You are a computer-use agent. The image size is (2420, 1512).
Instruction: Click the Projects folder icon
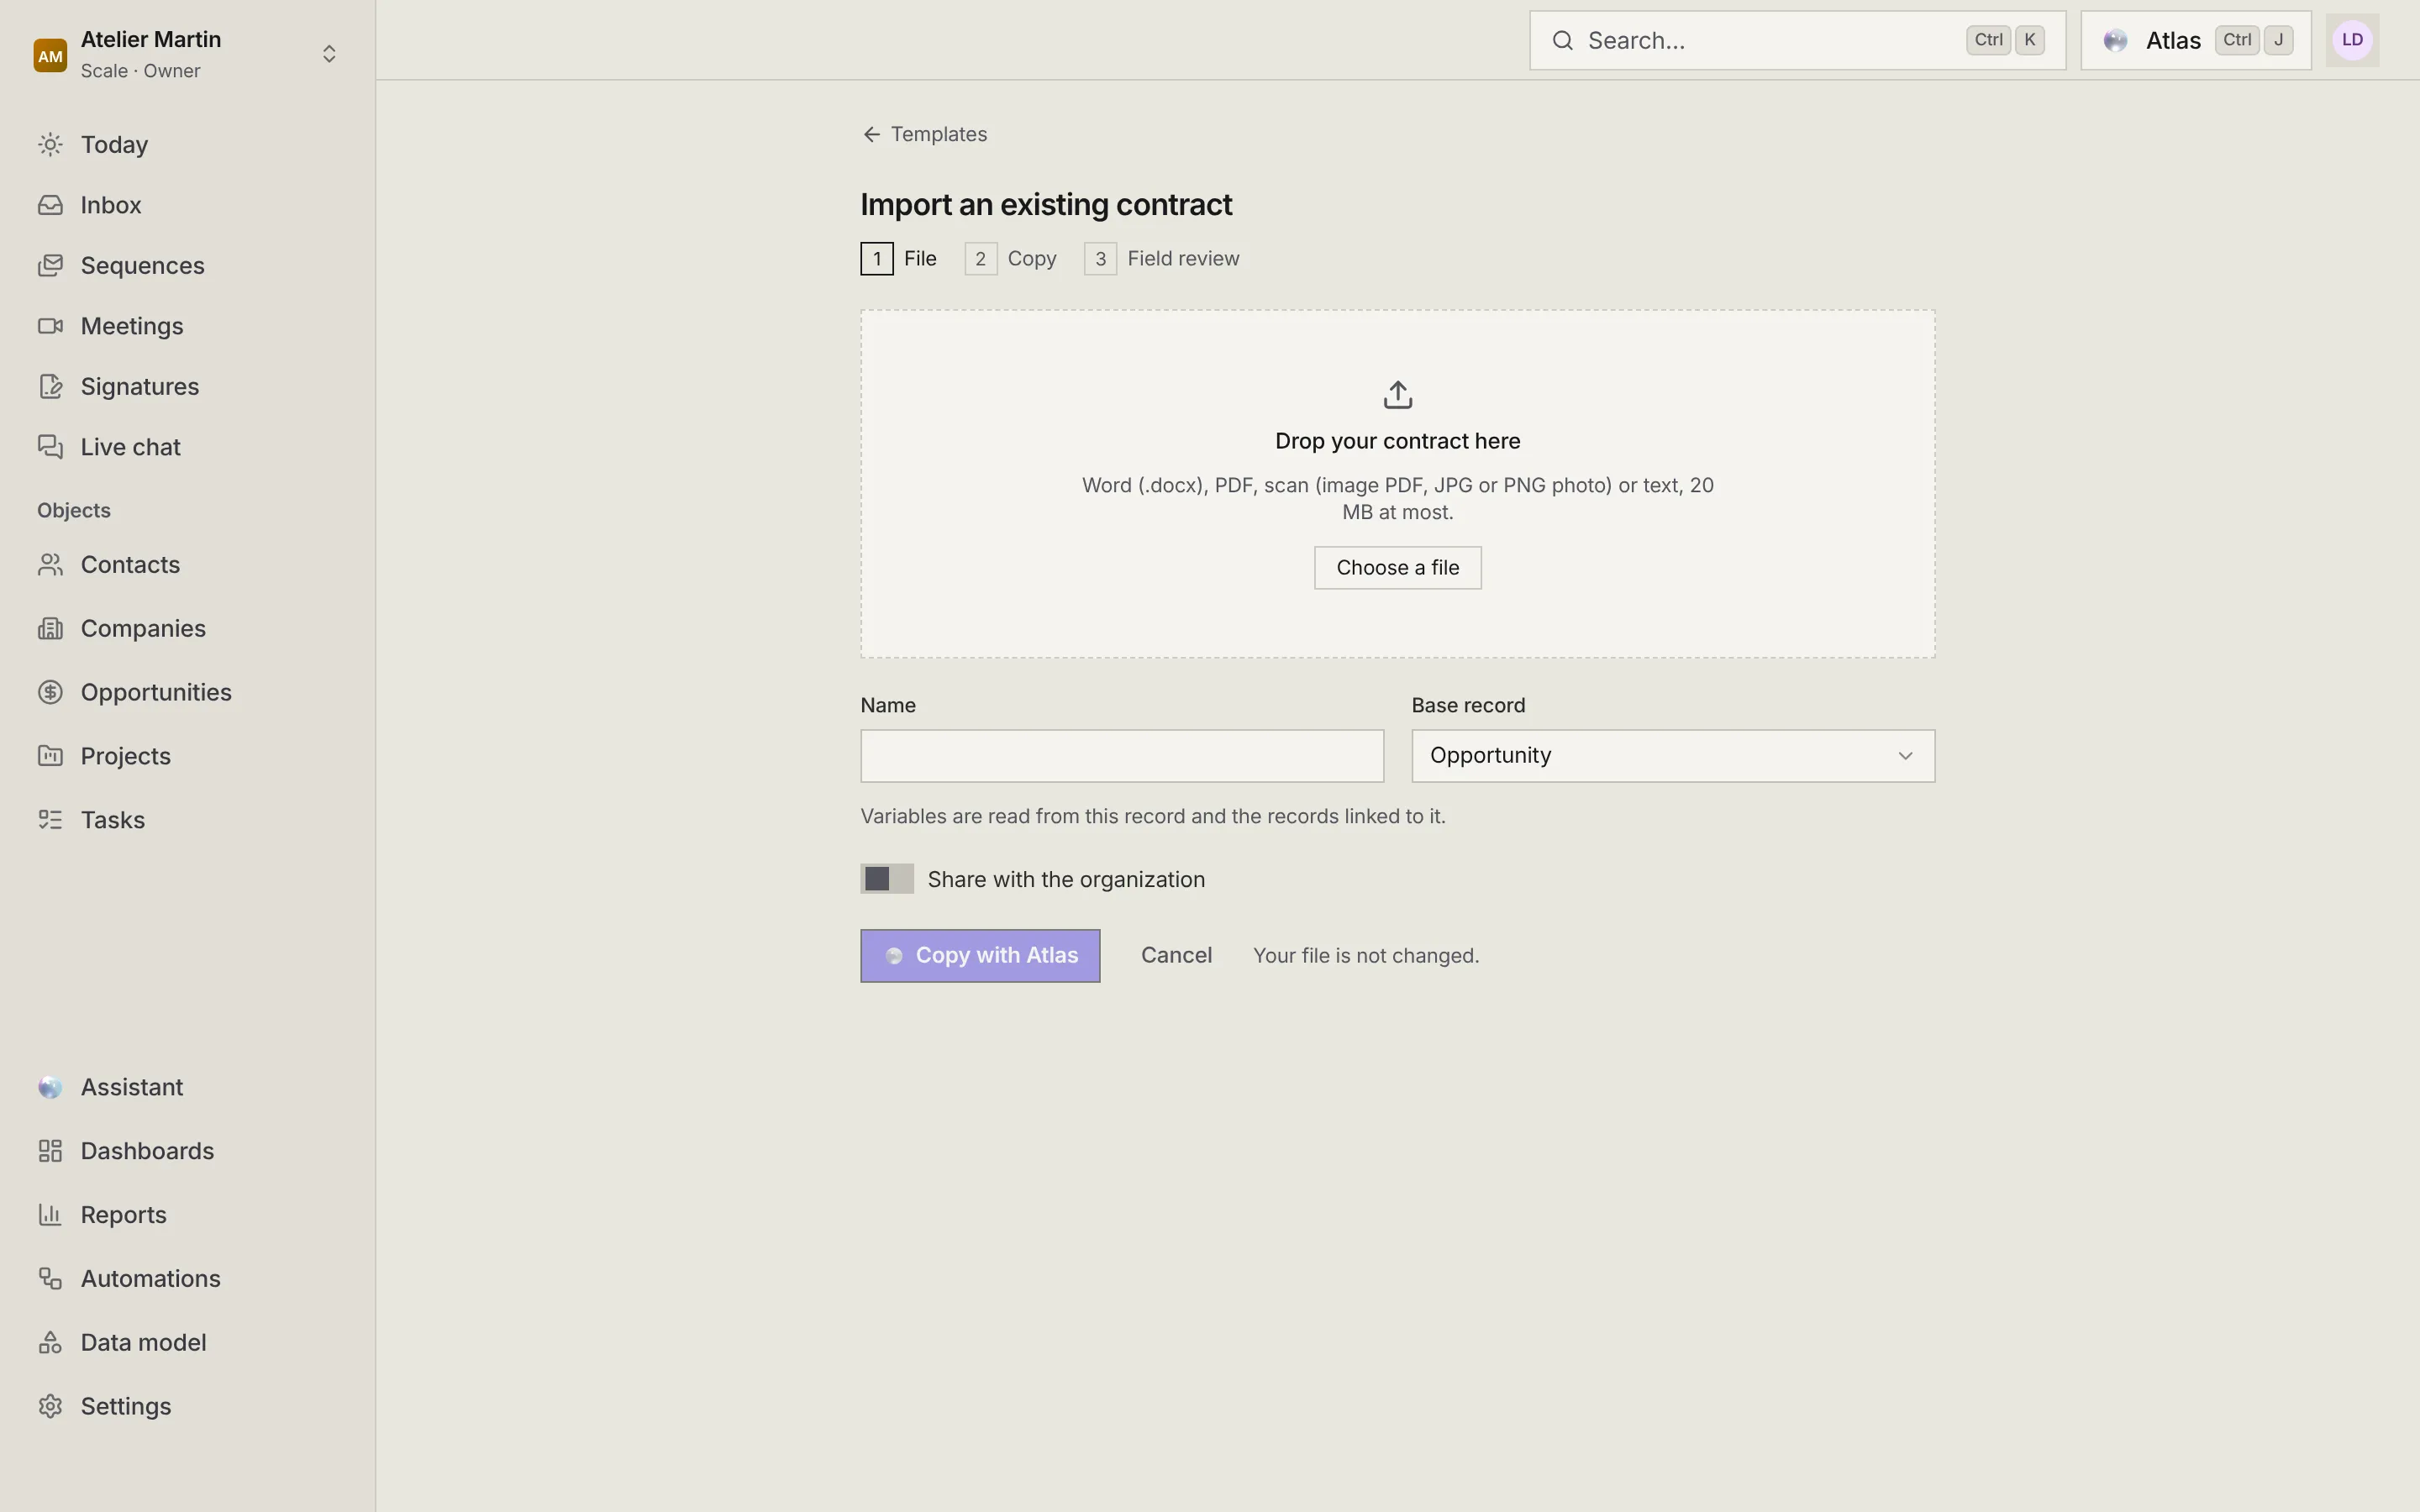click(x=50, y=756)
